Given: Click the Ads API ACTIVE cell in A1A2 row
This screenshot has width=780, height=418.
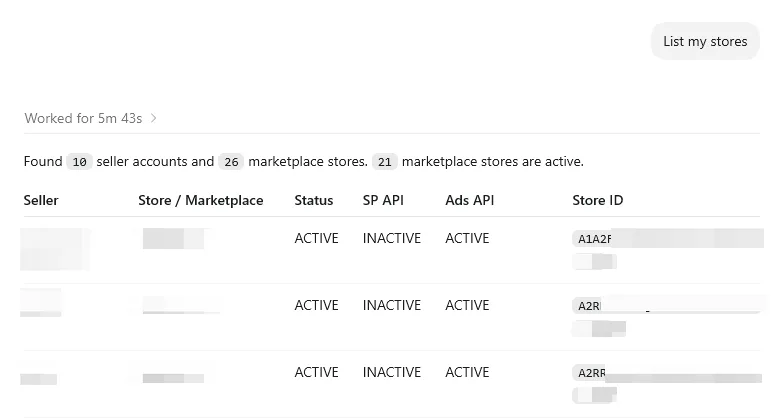Looking at the screenshot, I should [x=467, y=238].
